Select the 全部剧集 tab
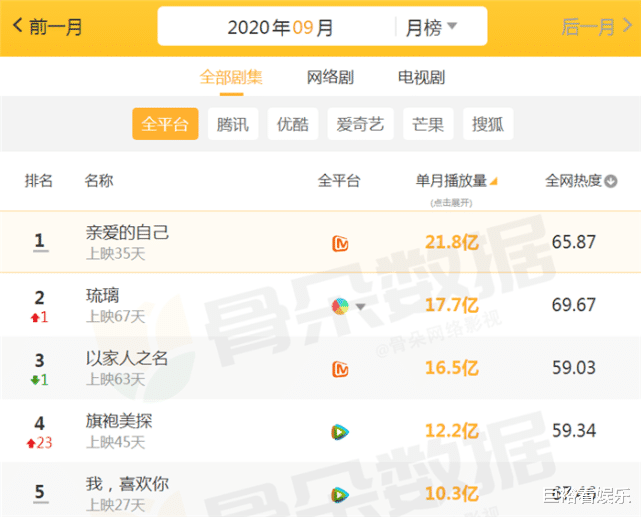Screen dimensions: 641x517 (231, 77)
